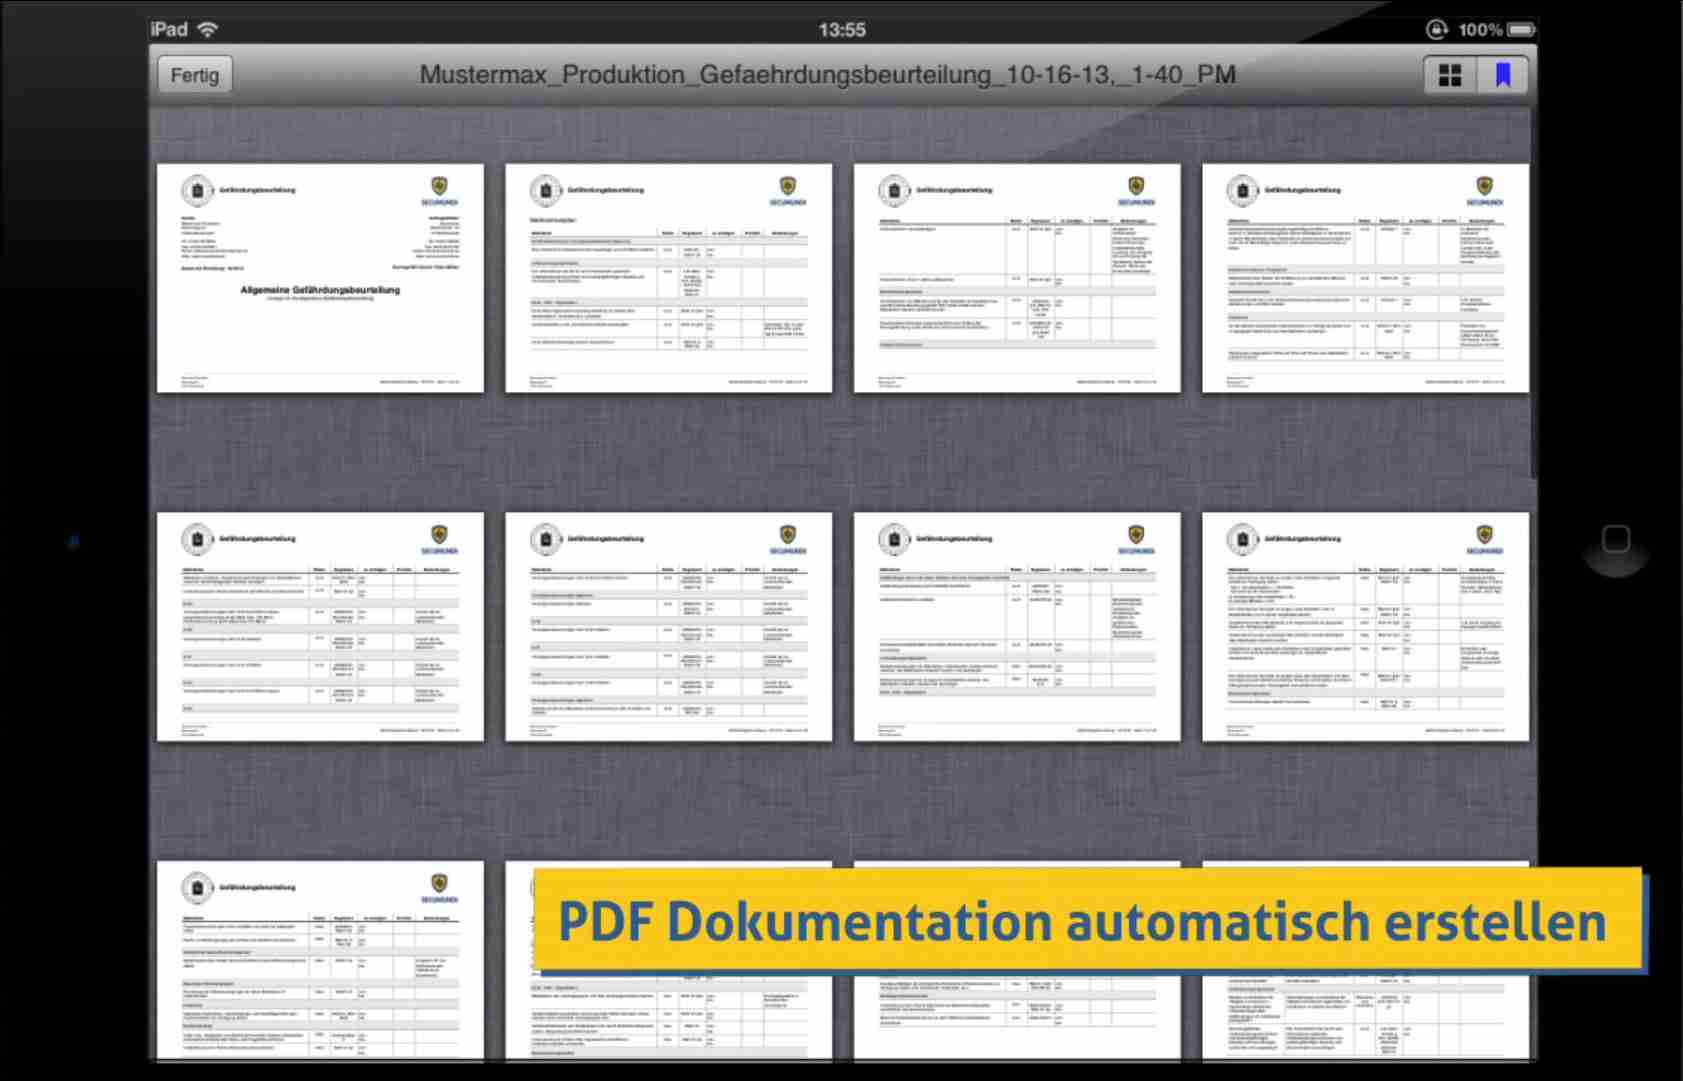Select the first thumbnail in the middle row
The width and height of the screenshot is (1683, 1081).
[320, 627]
